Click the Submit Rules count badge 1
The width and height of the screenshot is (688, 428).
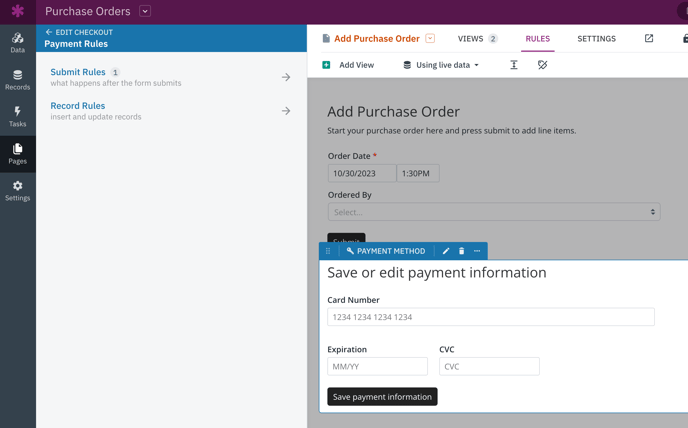pyautogui.click(x=115, y=72)
